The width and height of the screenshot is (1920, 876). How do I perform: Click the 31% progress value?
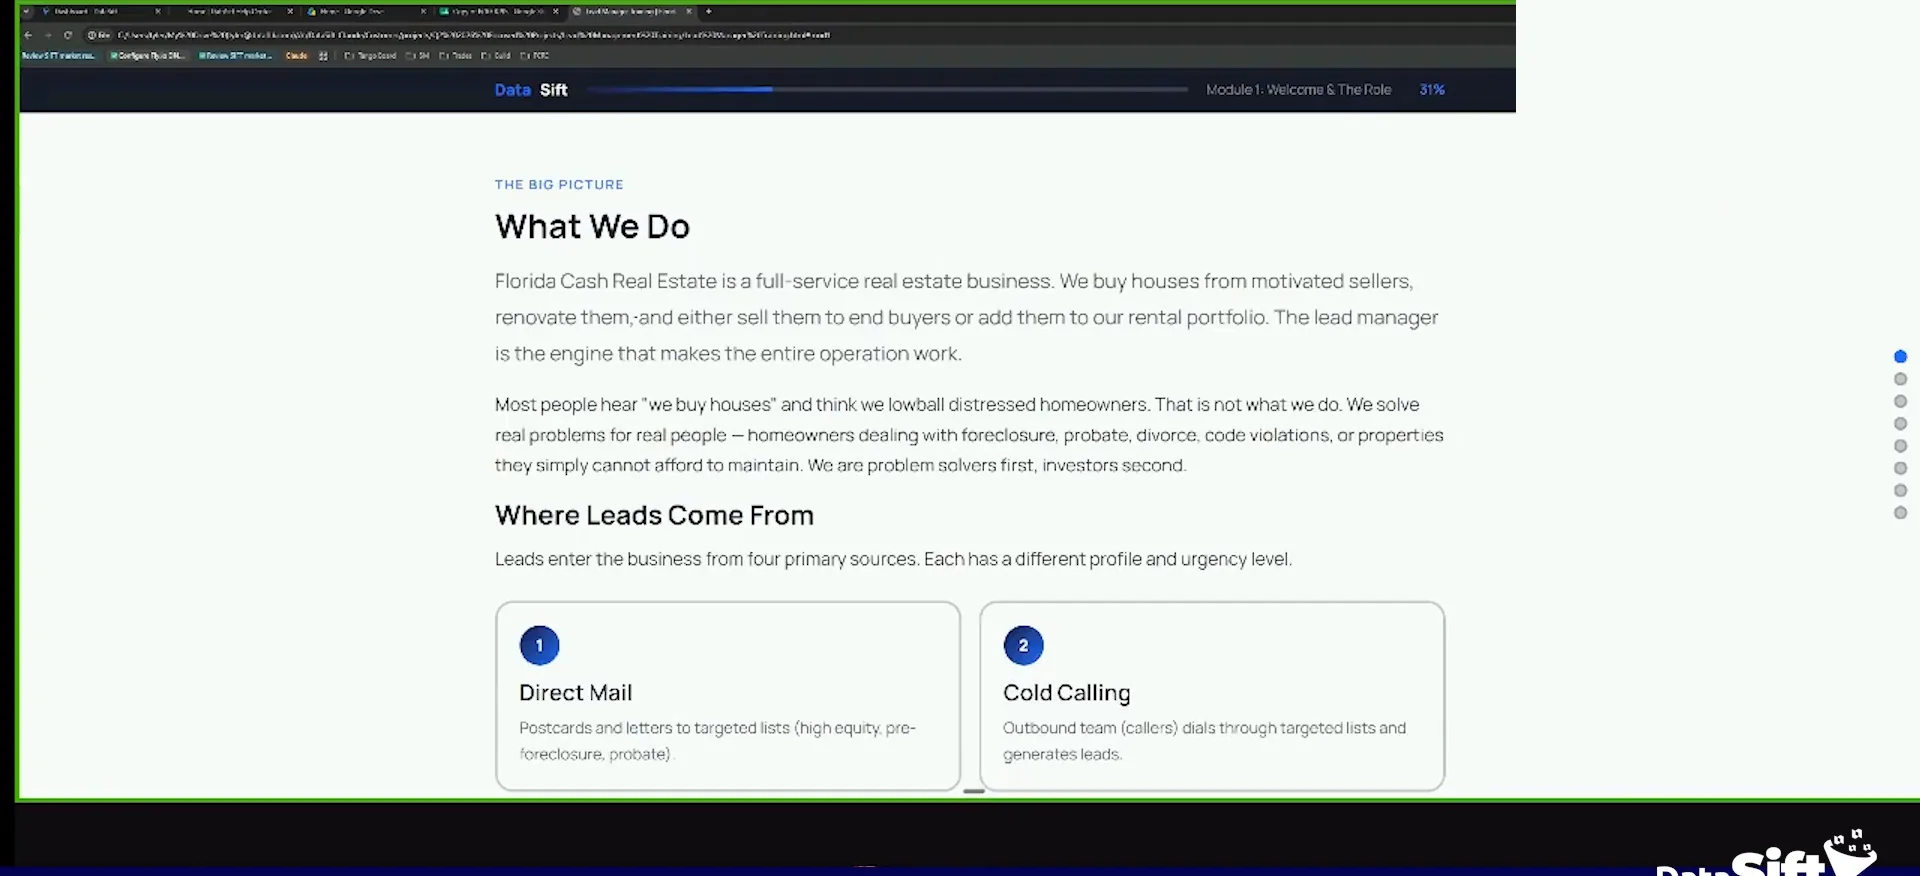pos(1432,90)
